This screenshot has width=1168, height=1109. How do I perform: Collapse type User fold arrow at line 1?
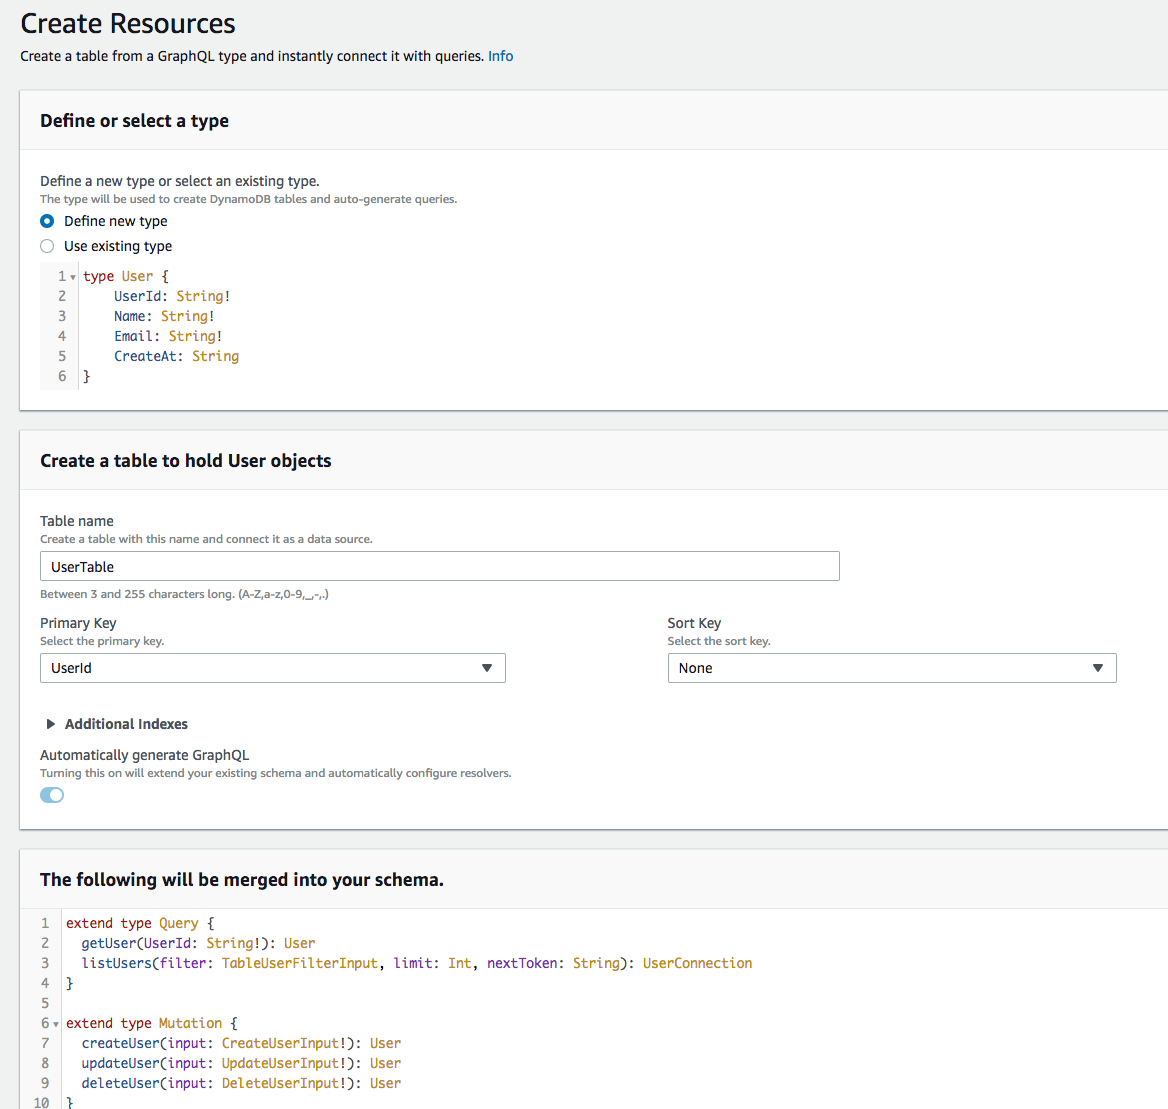point(73,277)
